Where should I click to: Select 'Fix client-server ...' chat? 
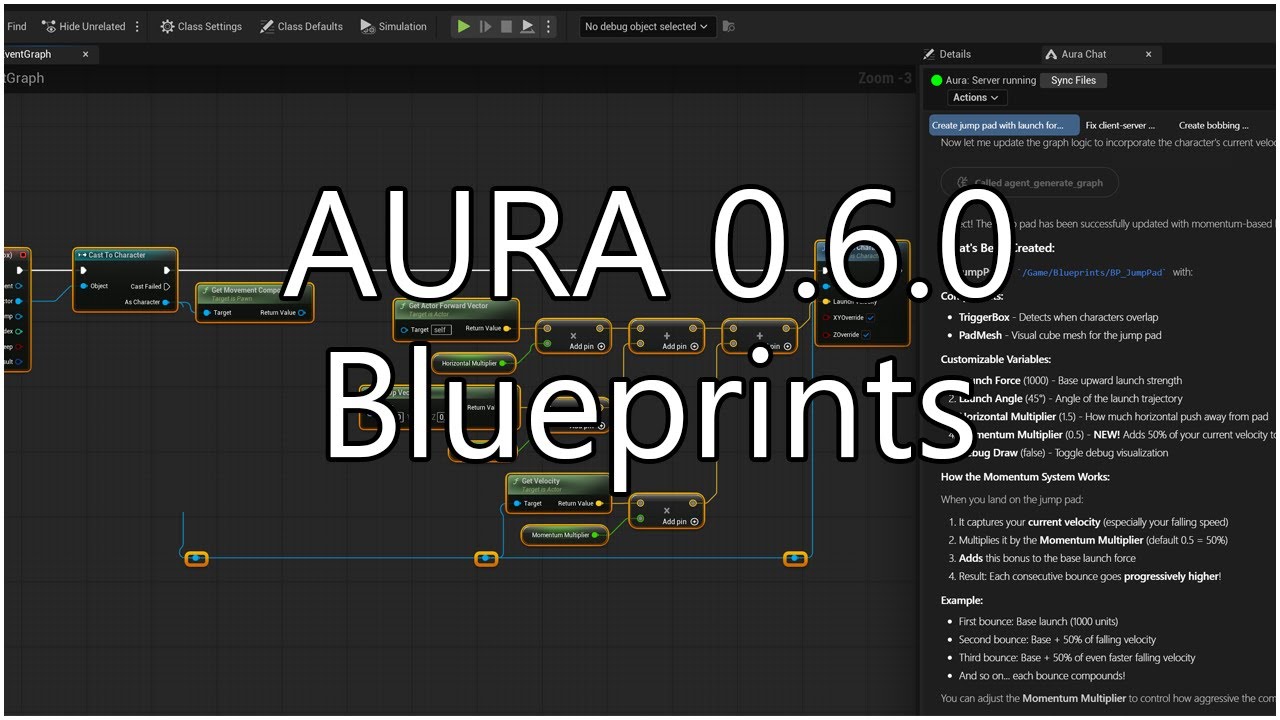tap(1120, 125)
